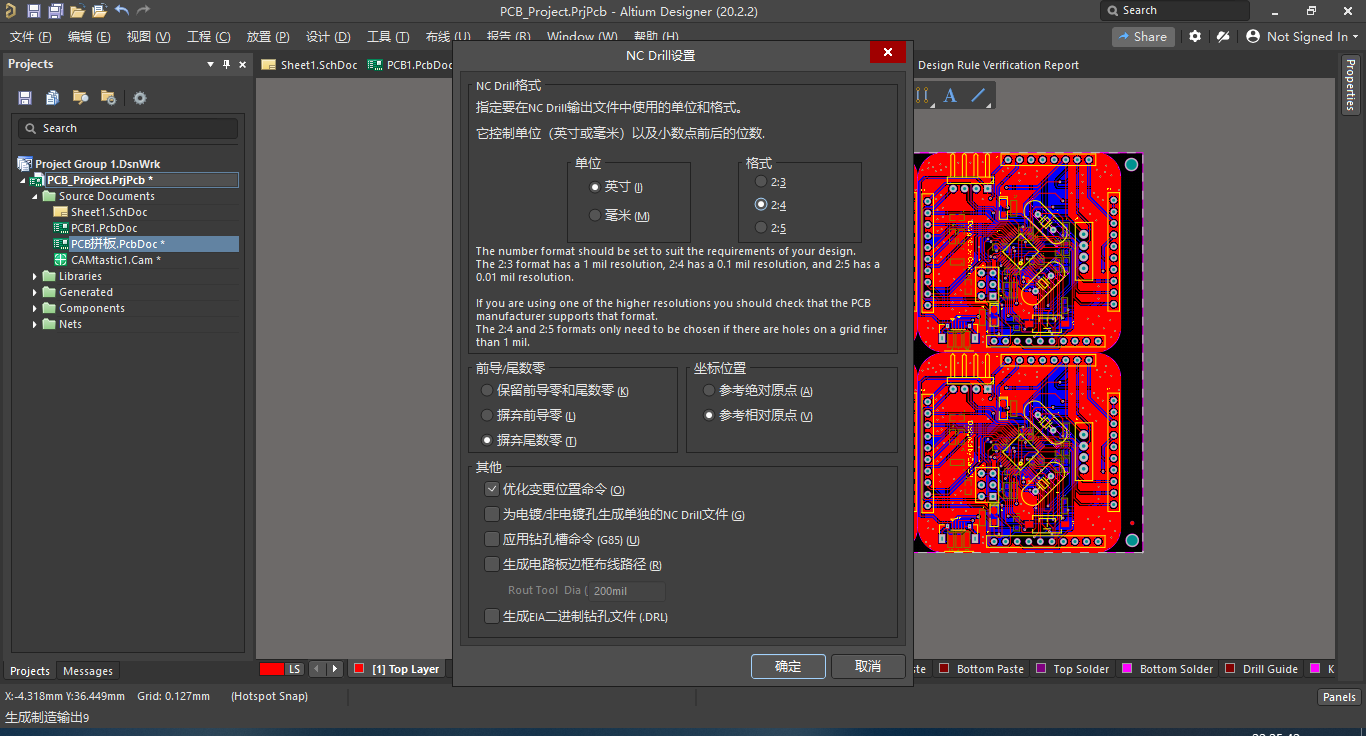Viewport: 1366px width, 736px height.
Task: Select 毫米 as NC Drill units
Action: 595,215
